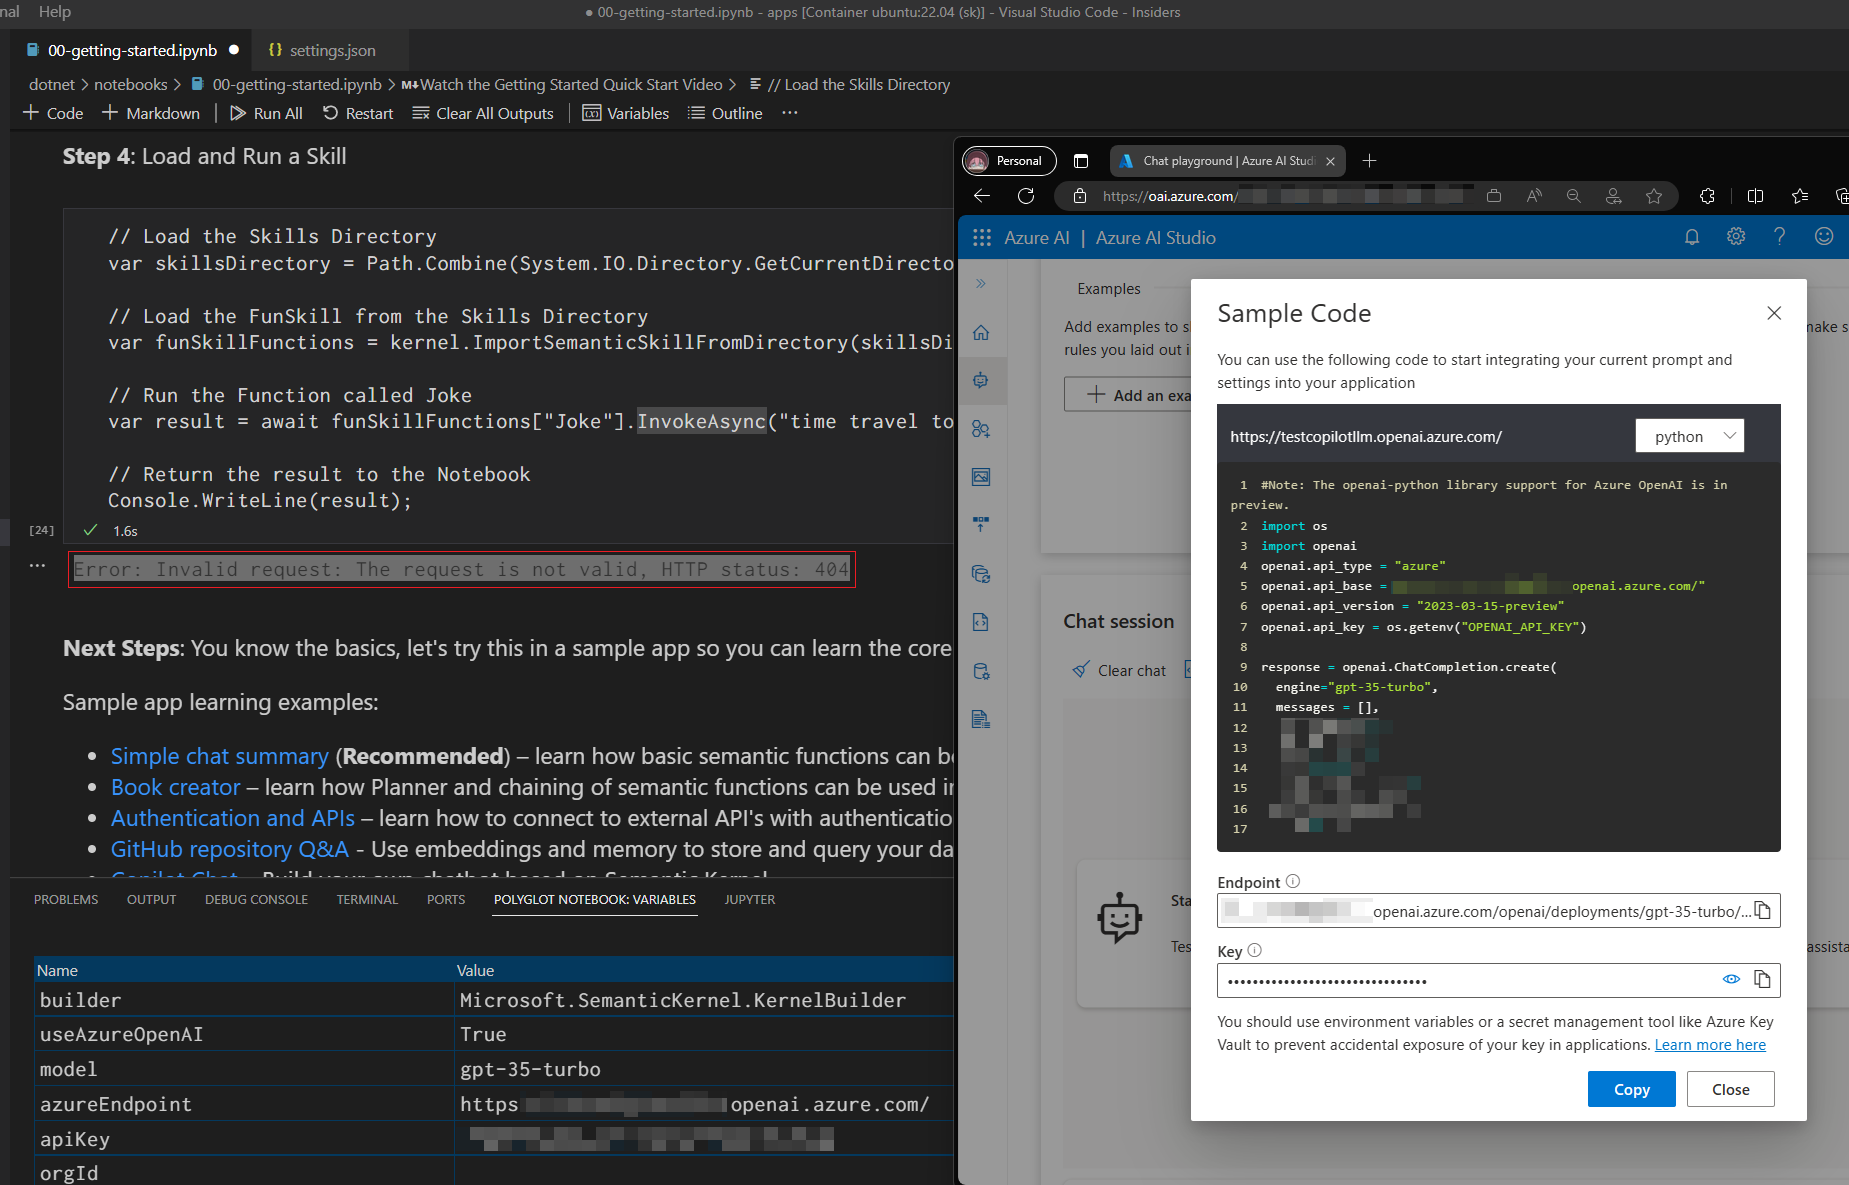
Task: Open the Book creator link
Action: [175, 787]
